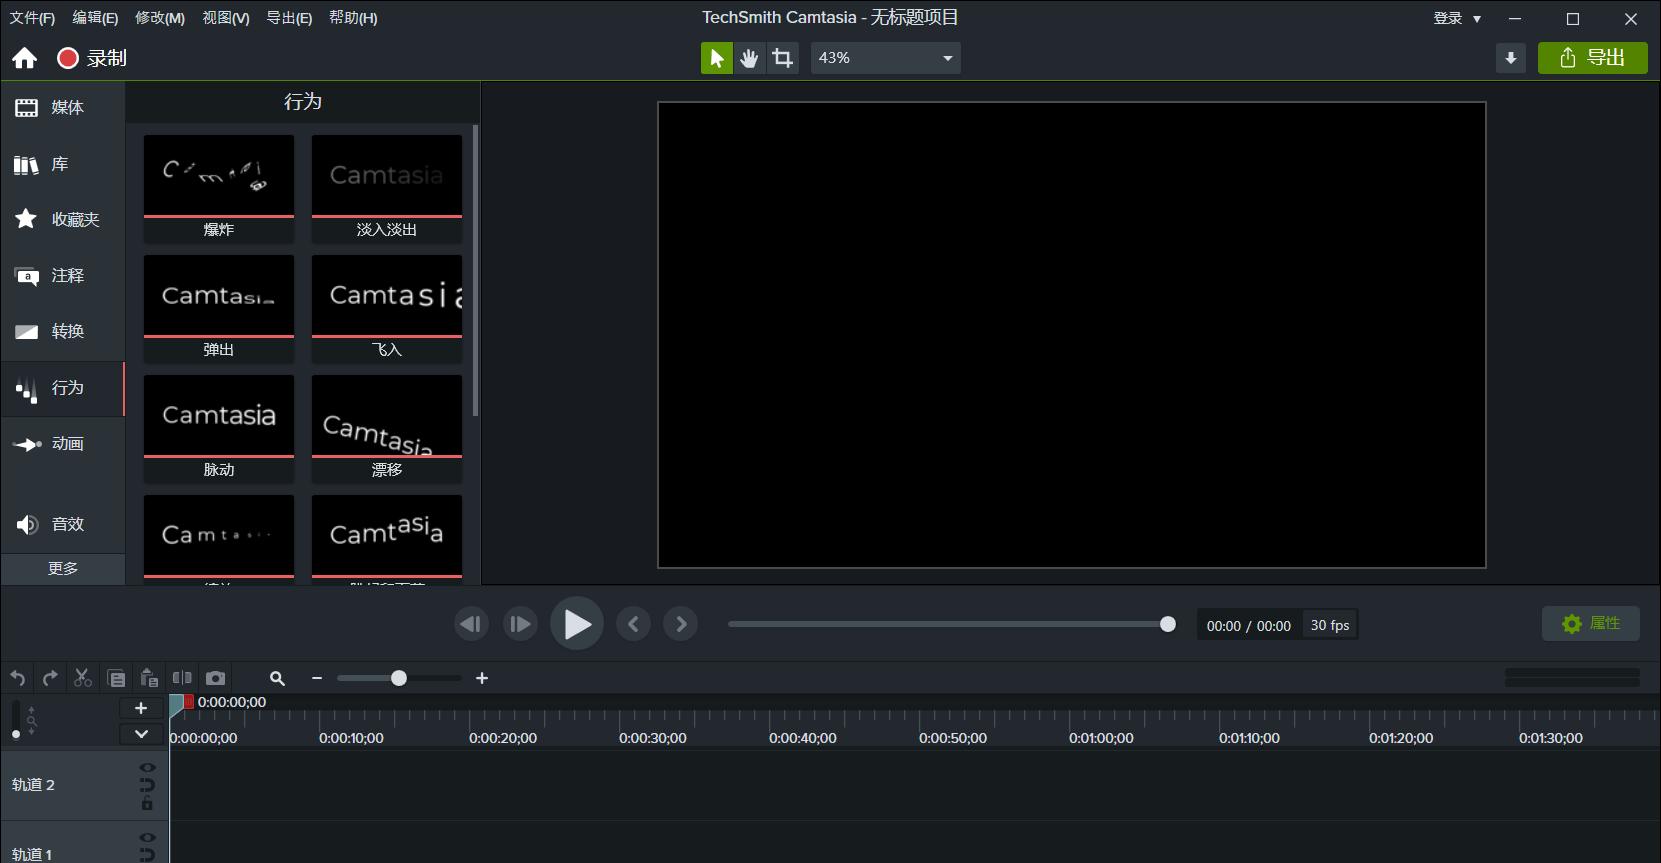Open the 修改(M) menu

click(x=160, y=18)
